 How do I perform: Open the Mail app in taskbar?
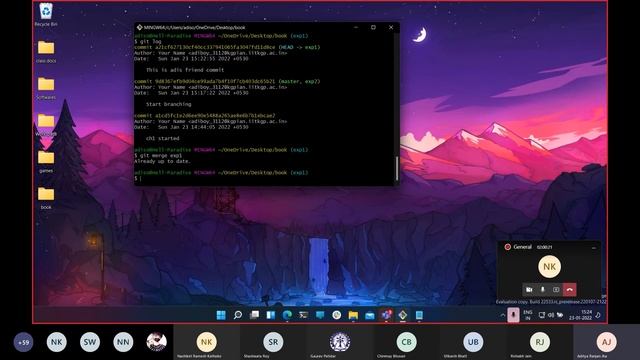click(370, 315)
